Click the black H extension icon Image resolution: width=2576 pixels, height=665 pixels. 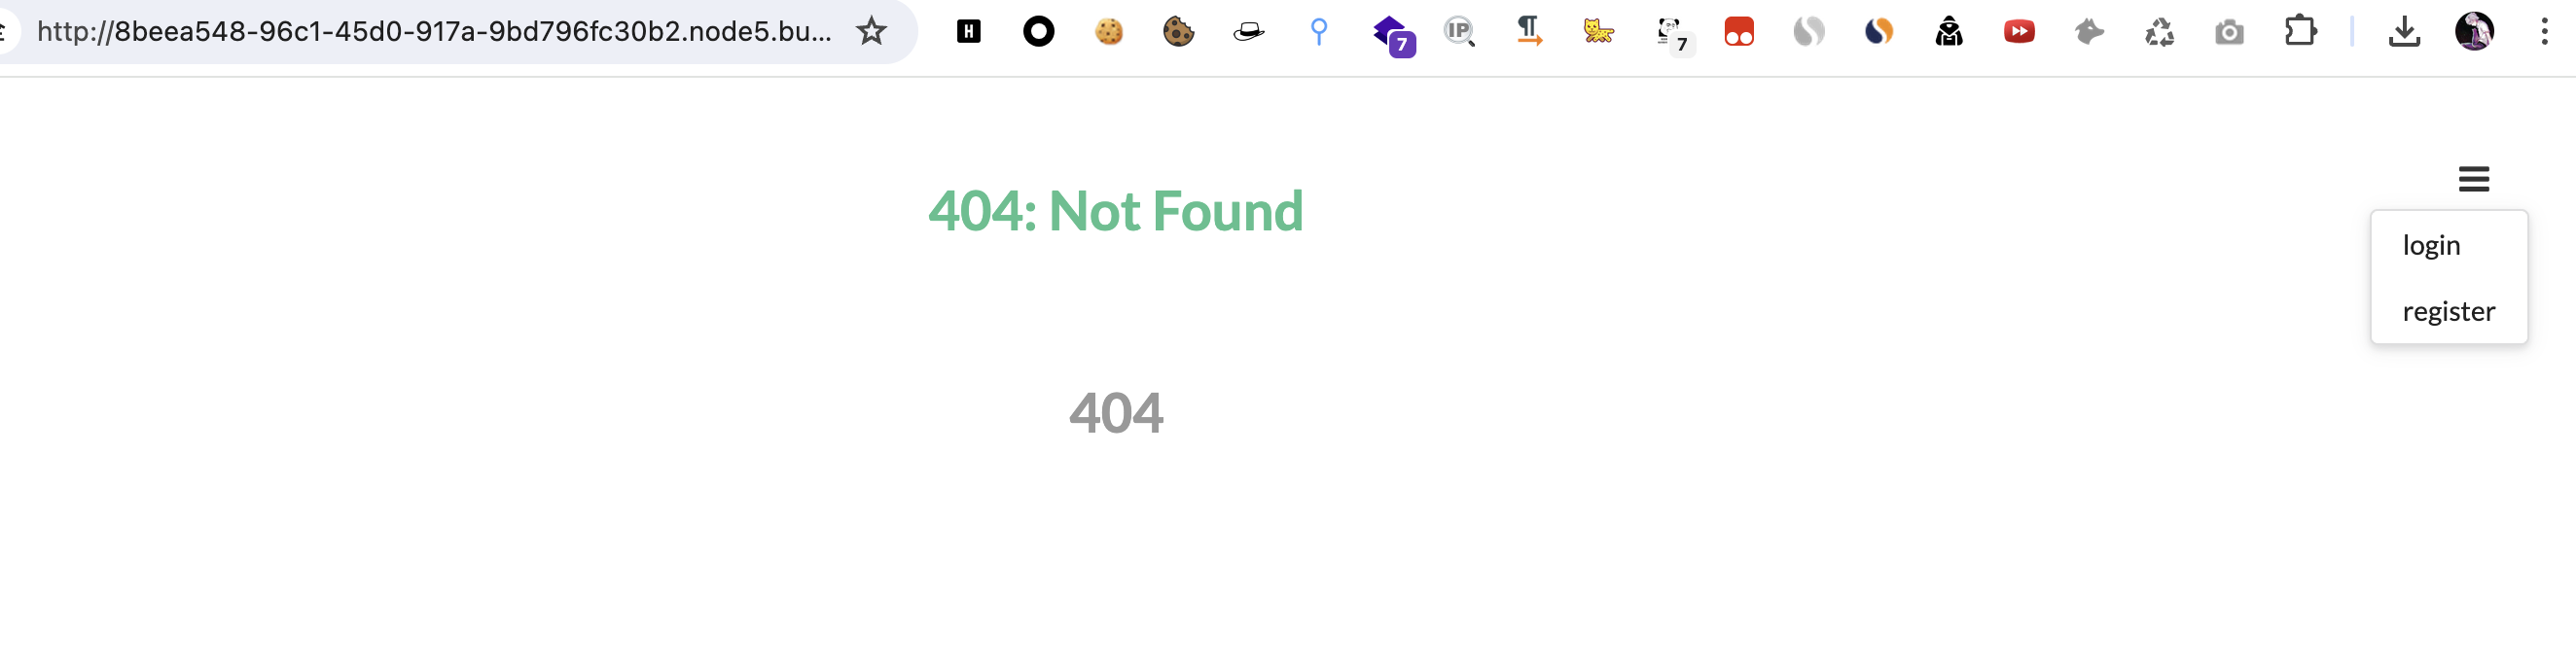pos(968,32)
